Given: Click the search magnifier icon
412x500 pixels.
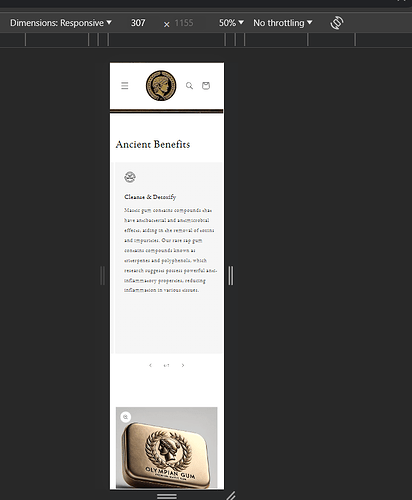Looking at the screenshot, I should tap(189, 86).
